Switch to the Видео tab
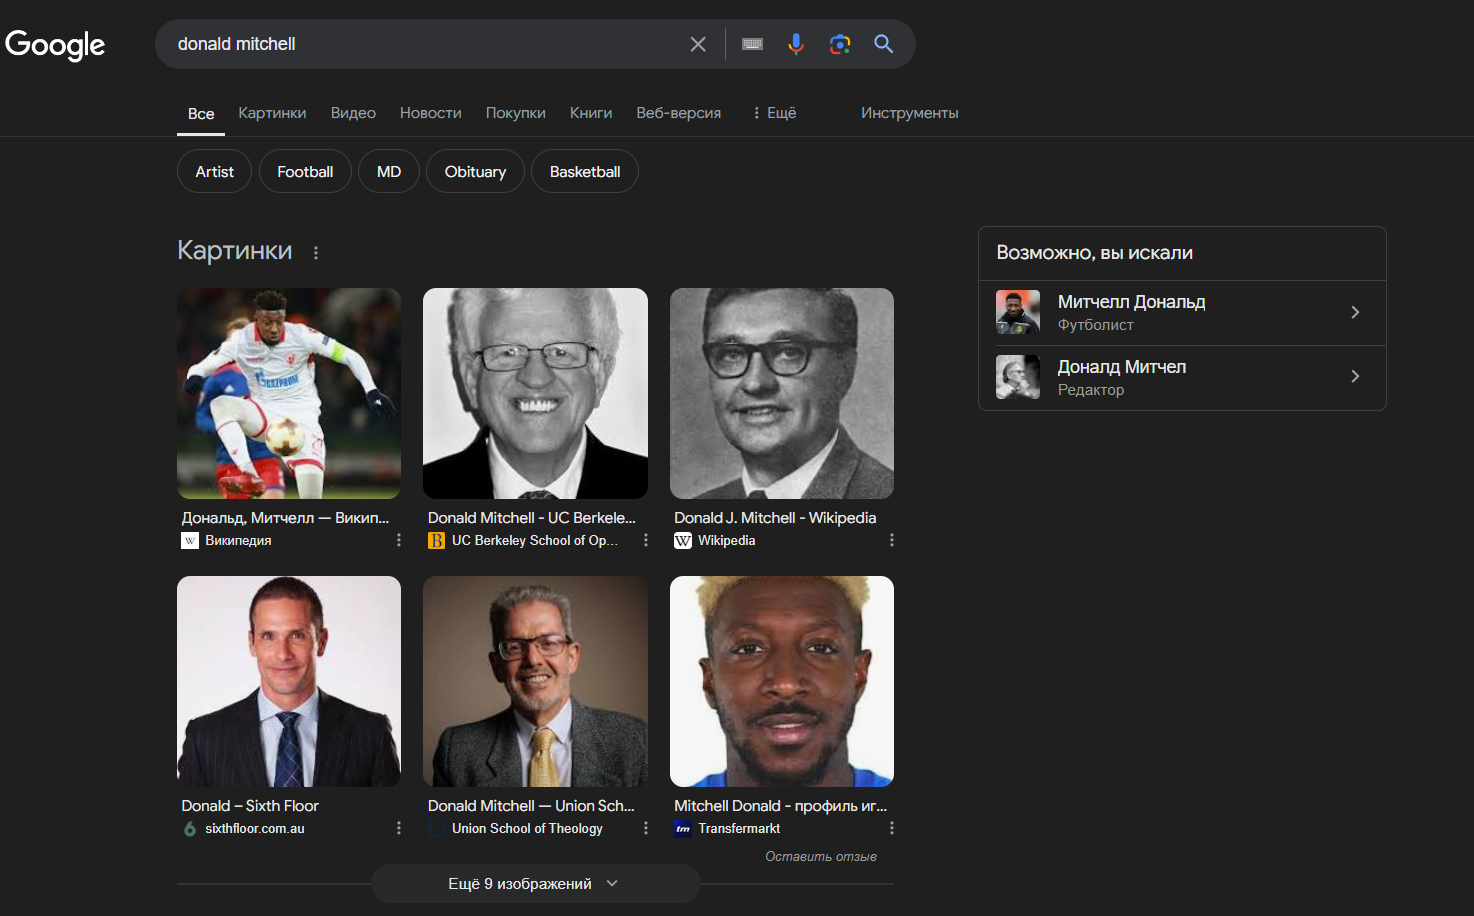The width and height of the screenshot is (1474, 916). click(x=353, y=113)
